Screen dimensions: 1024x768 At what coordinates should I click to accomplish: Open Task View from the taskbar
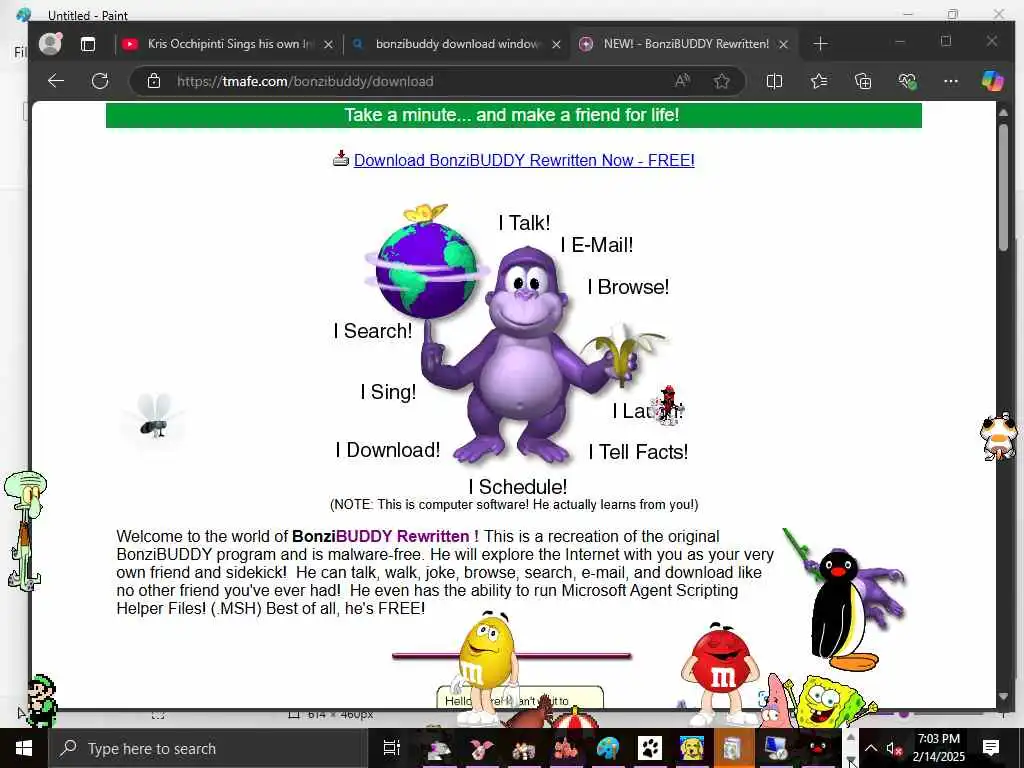pos(391,748)
